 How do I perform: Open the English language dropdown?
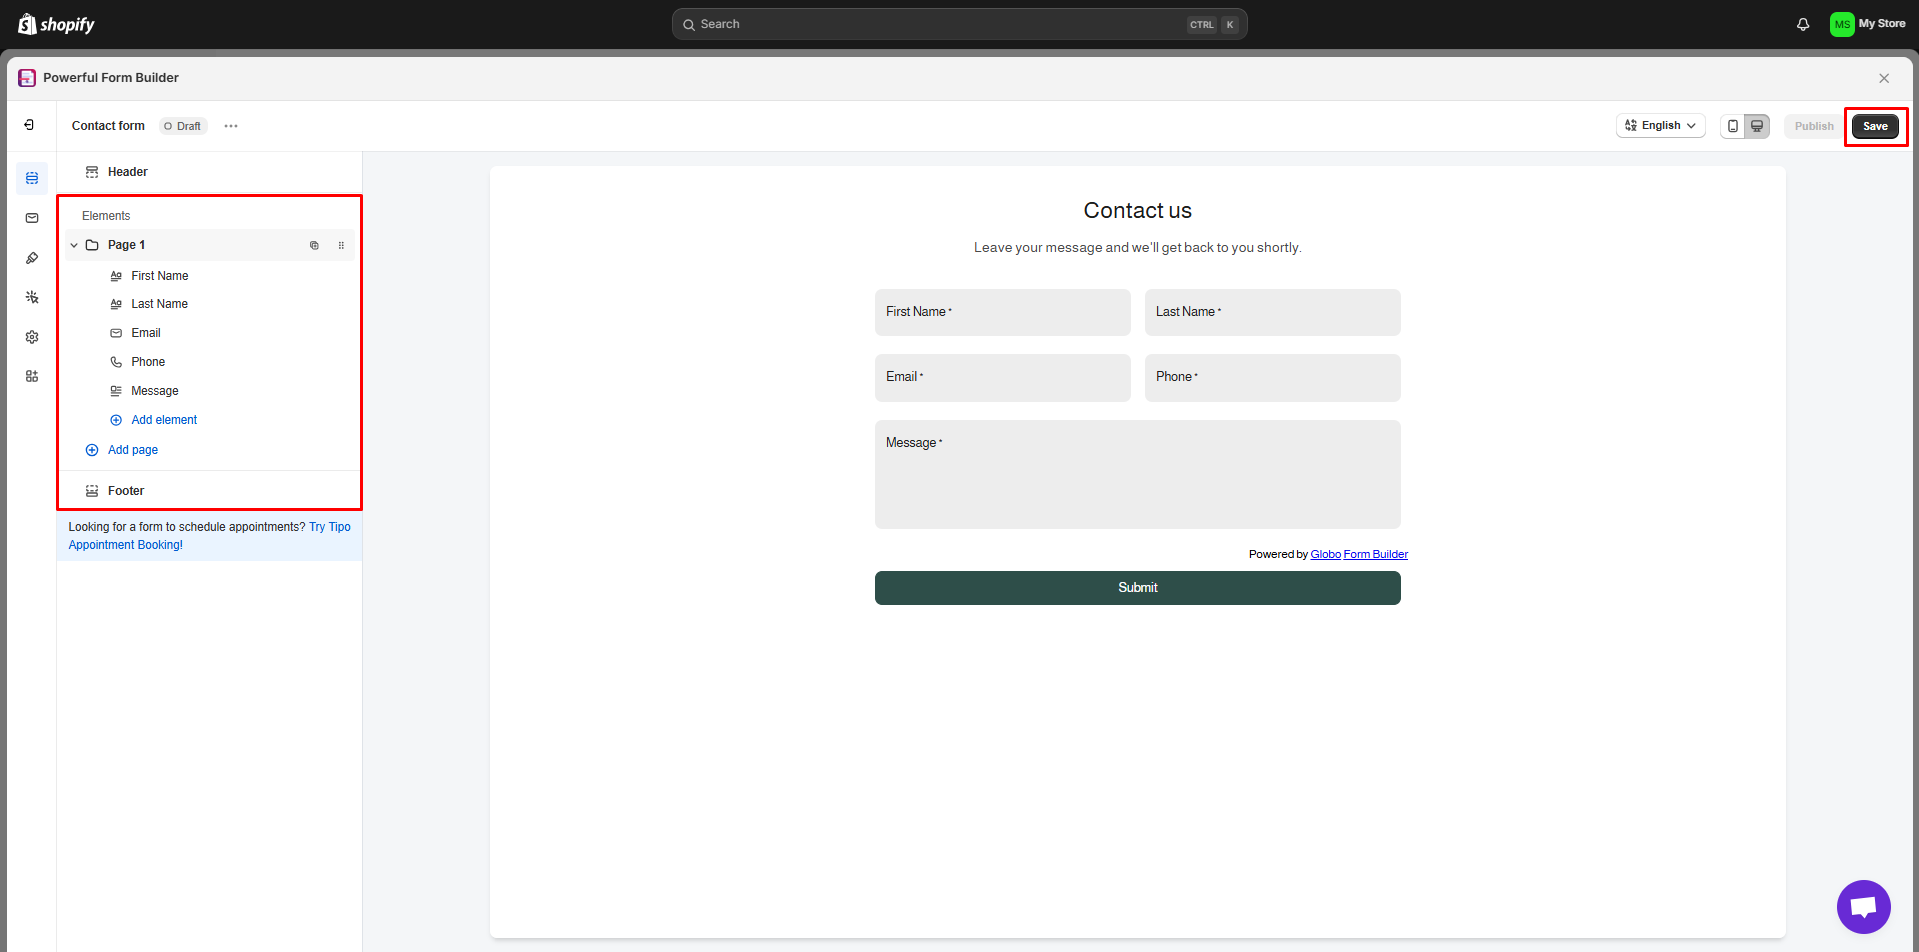(x=1660, y=125)
